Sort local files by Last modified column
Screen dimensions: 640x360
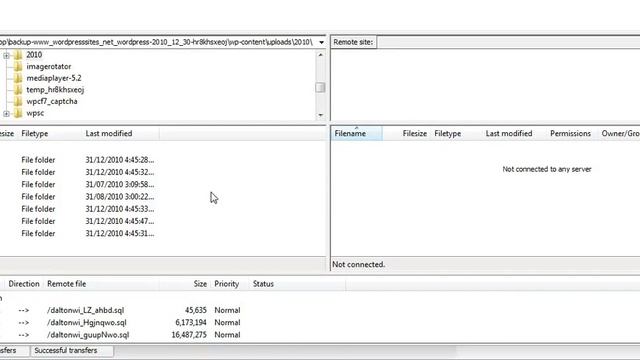pyautogui.click(x=121, y=133)
